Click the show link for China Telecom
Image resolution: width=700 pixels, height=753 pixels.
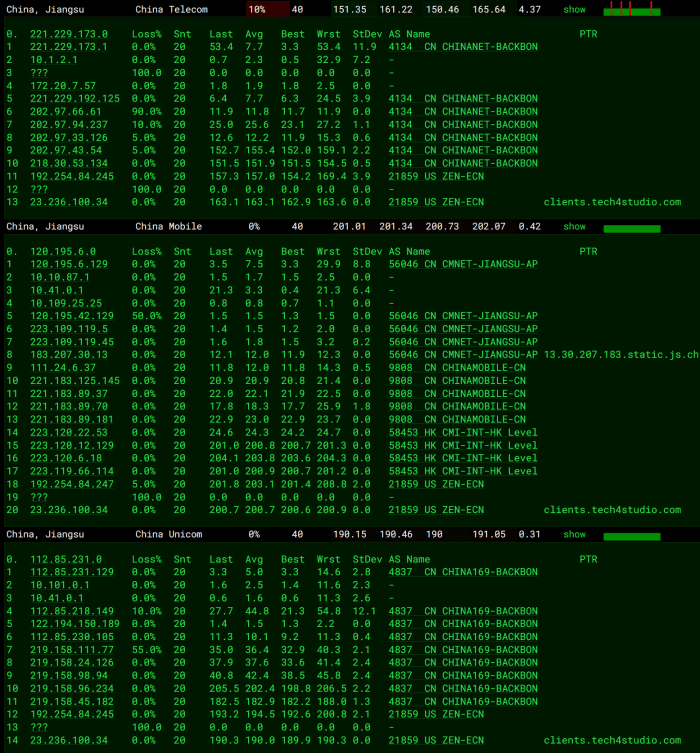pos(574,9)
